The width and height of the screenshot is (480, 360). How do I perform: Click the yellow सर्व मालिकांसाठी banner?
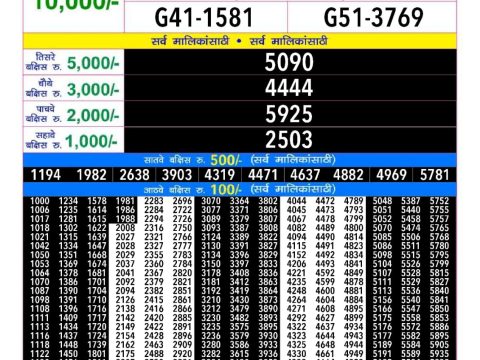[240, 41]
